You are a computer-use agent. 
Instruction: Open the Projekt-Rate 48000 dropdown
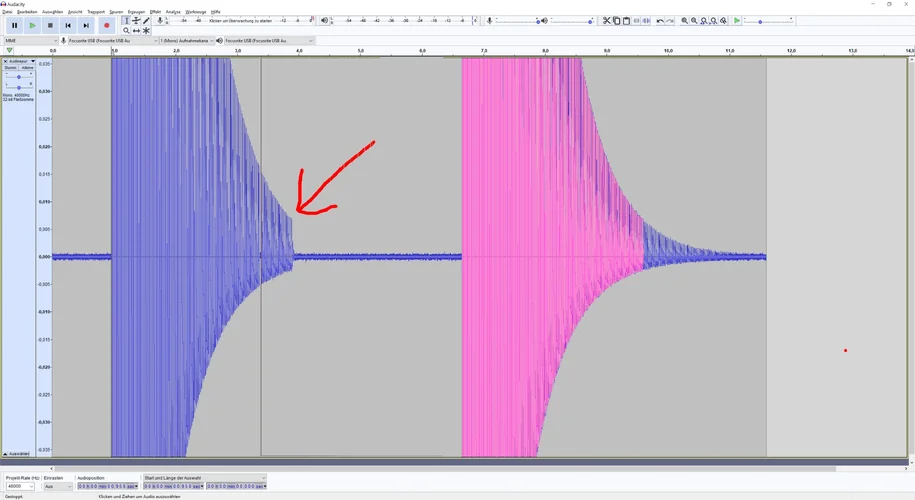click(20, 486)
